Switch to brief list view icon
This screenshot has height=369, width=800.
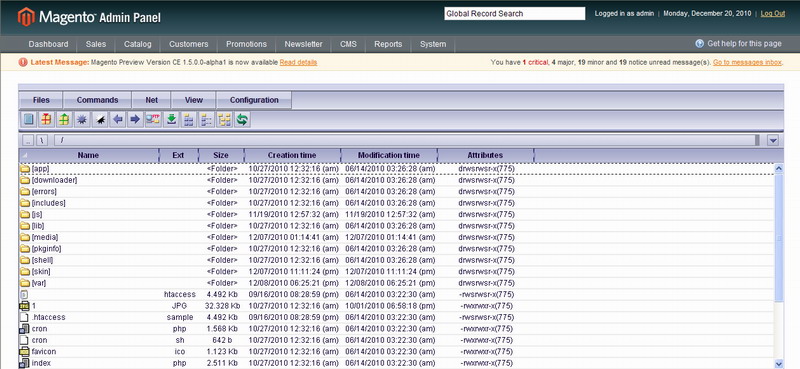[x=189, y=119]
